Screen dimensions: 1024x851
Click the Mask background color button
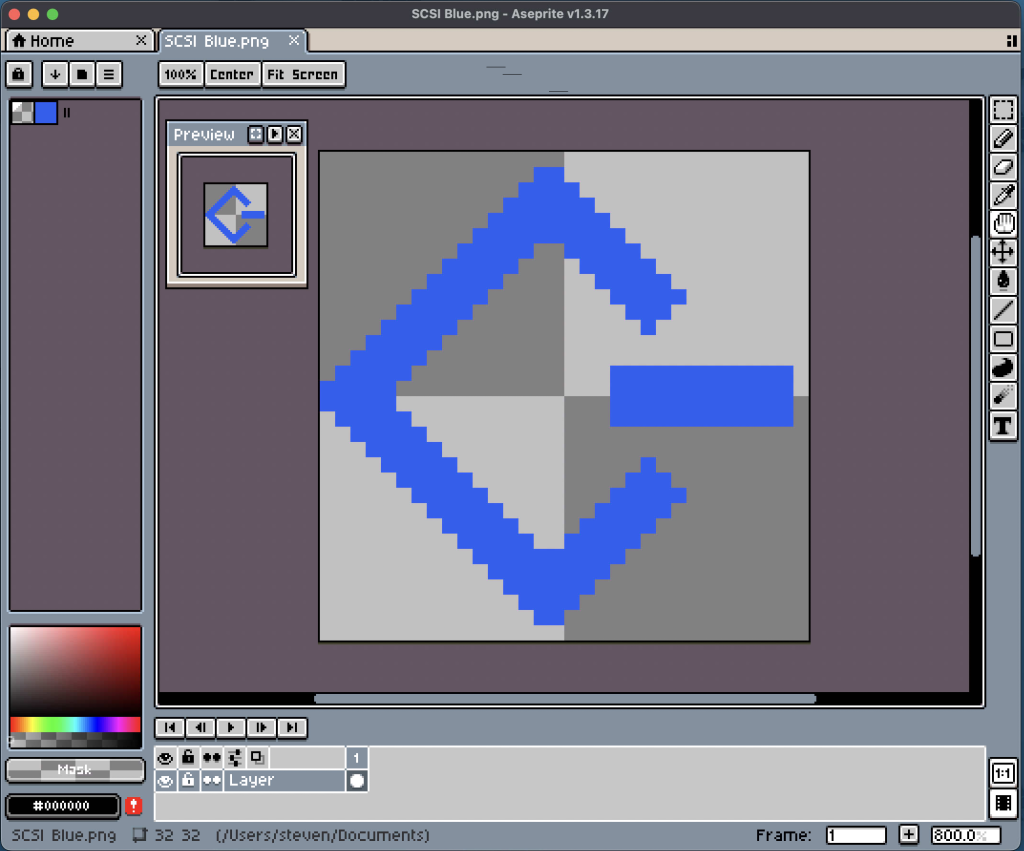click(x=75, y=770)
